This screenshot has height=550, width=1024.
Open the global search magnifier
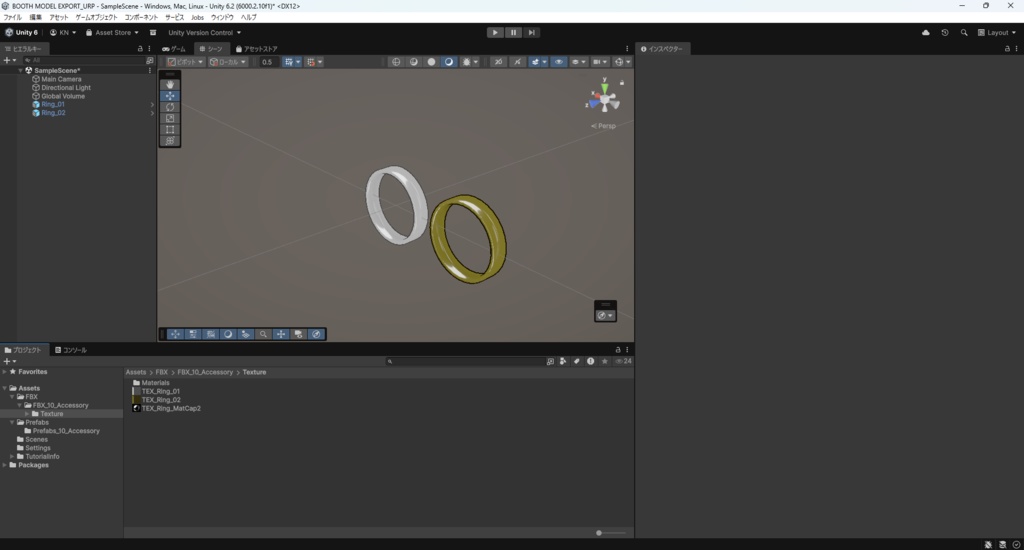tap(964, 33)
